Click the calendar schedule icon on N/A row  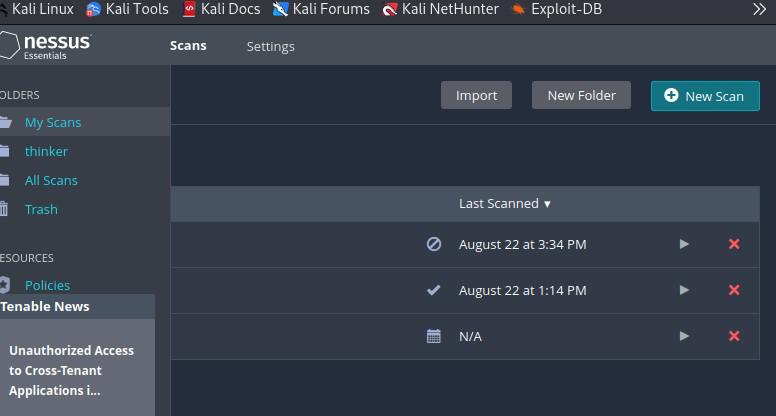point(434,336)
